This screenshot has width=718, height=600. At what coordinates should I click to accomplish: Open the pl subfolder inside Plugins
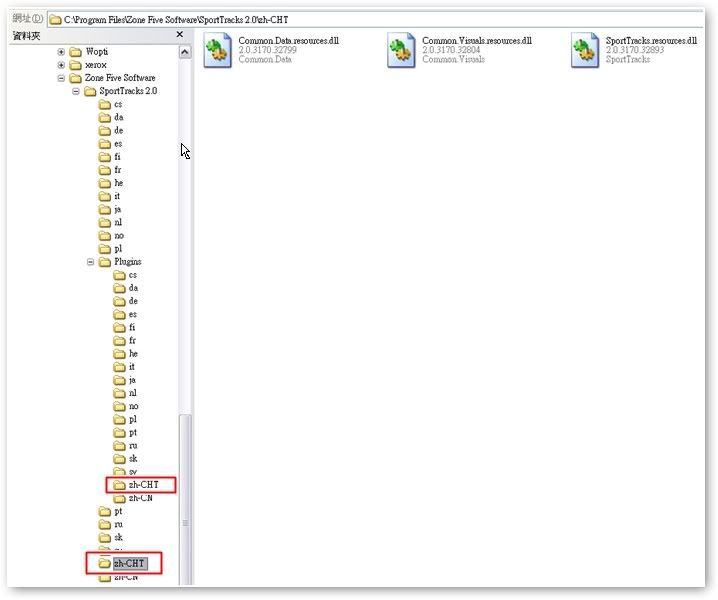click(125, 420)
